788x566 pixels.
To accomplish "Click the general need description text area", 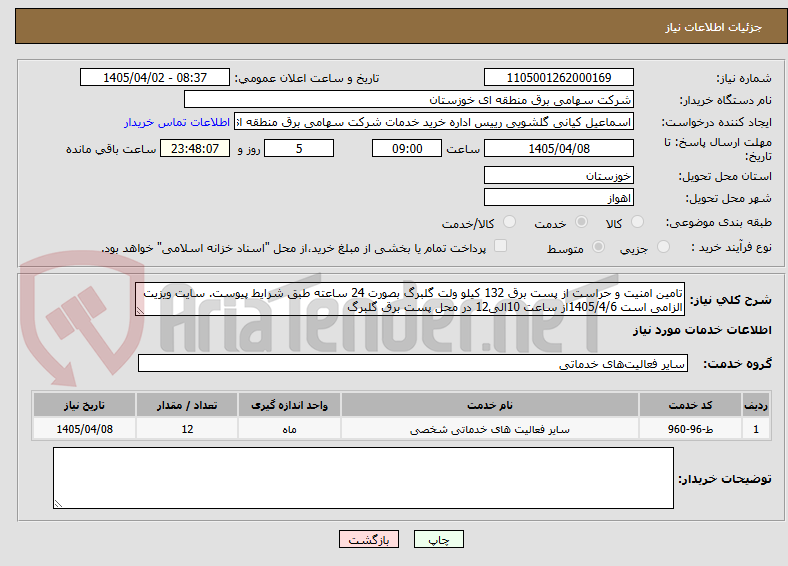I will (x=410, y=300).
